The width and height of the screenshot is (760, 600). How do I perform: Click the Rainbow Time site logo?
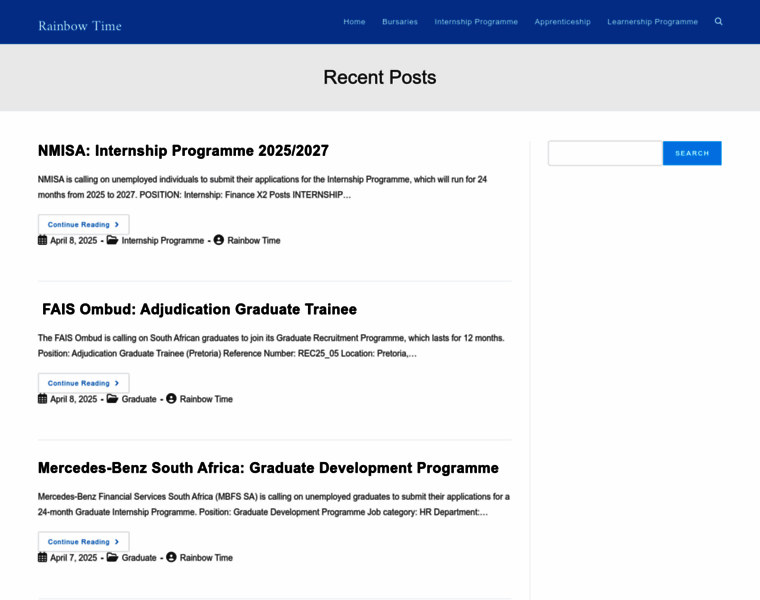[x=80, y=26]
